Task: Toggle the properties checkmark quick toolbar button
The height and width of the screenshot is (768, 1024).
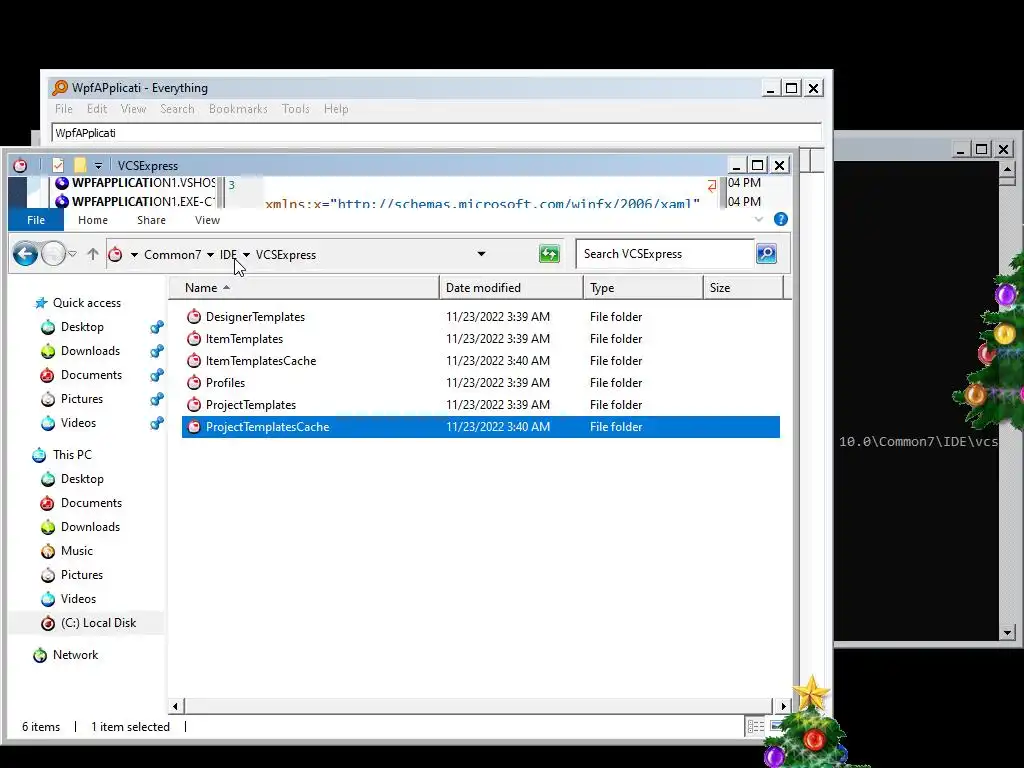Action: click(58, 165)
